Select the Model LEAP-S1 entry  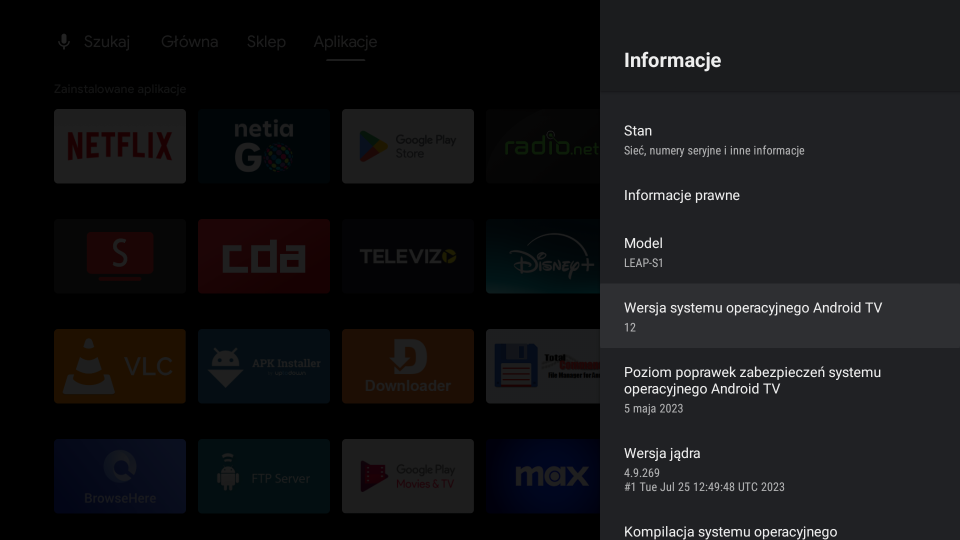(x=780, y=252)
